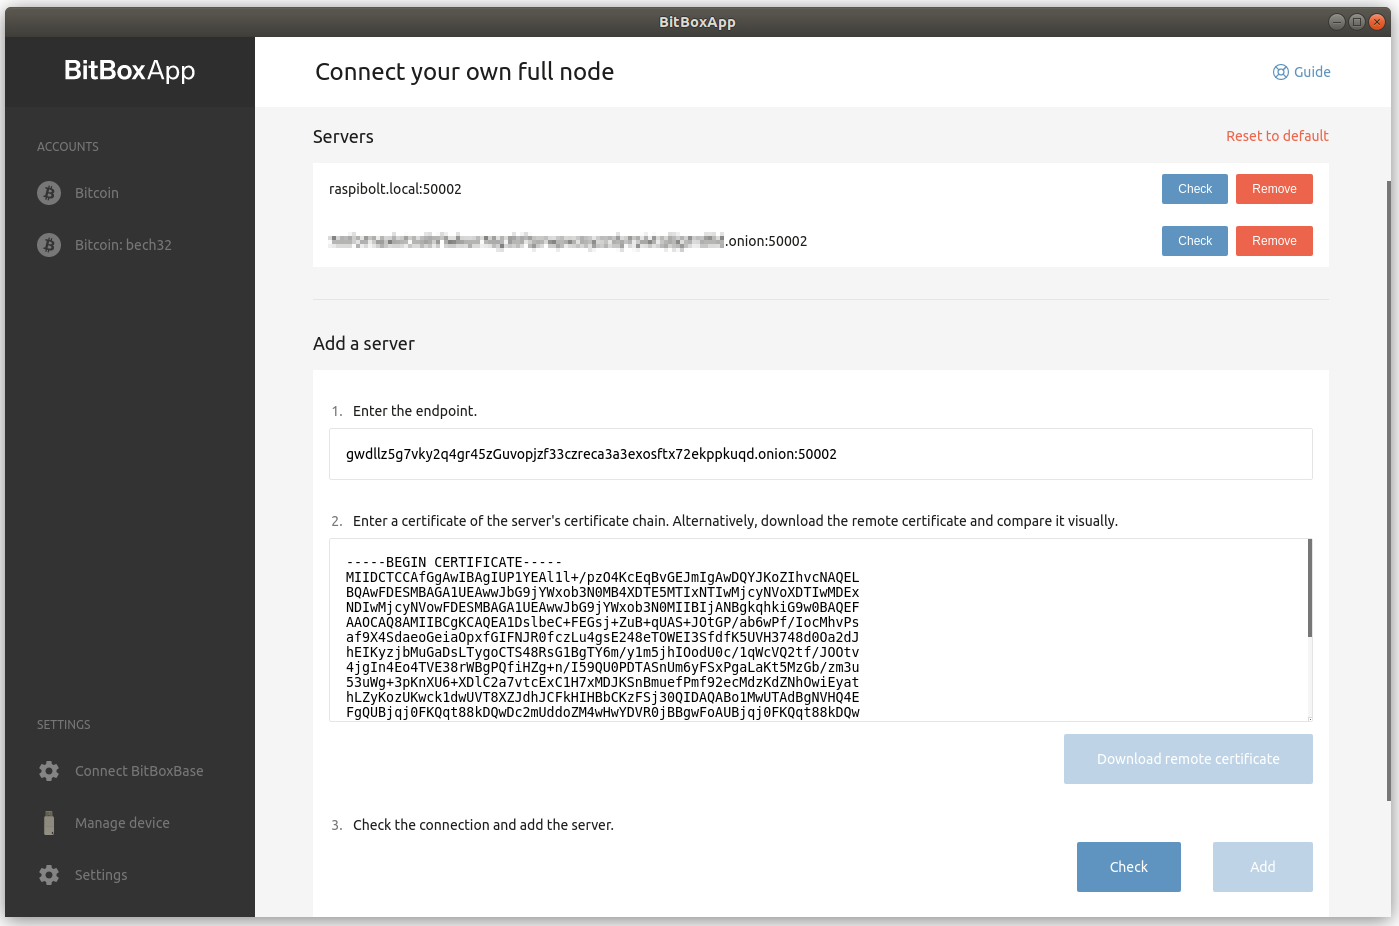Click the BitBoxApp logo
The height and width of the screenshot is (926, 1399).
(130, 71)
